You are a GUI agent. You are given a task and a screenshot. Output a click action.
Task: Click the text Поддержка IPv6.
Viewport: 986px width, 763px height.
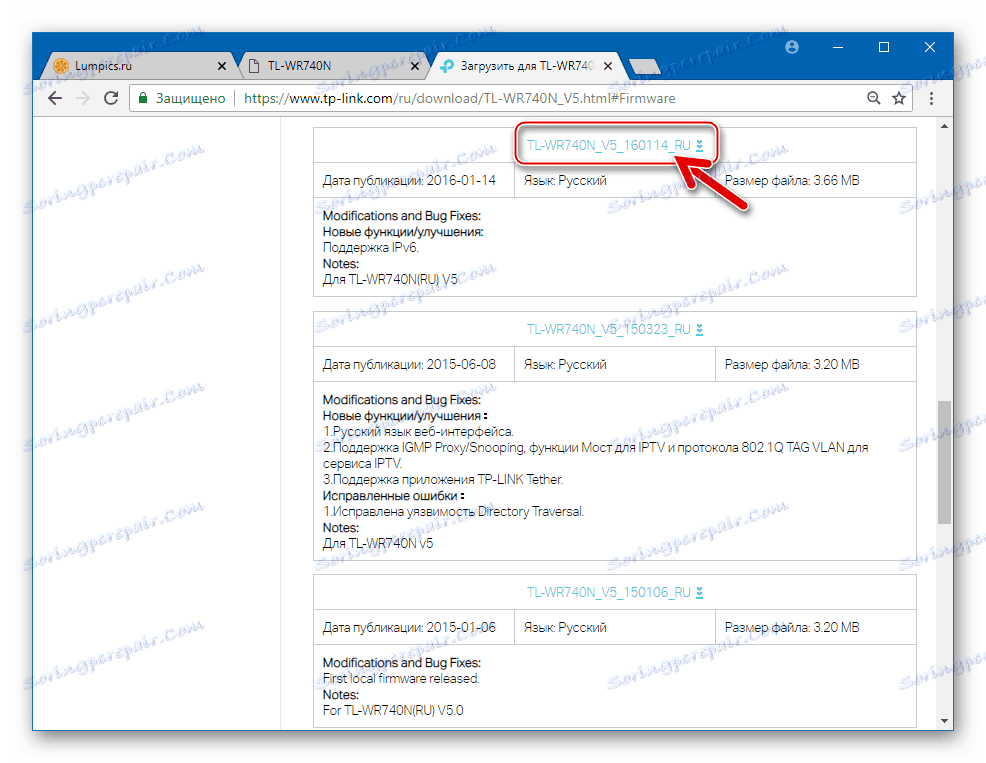[371, 248]
